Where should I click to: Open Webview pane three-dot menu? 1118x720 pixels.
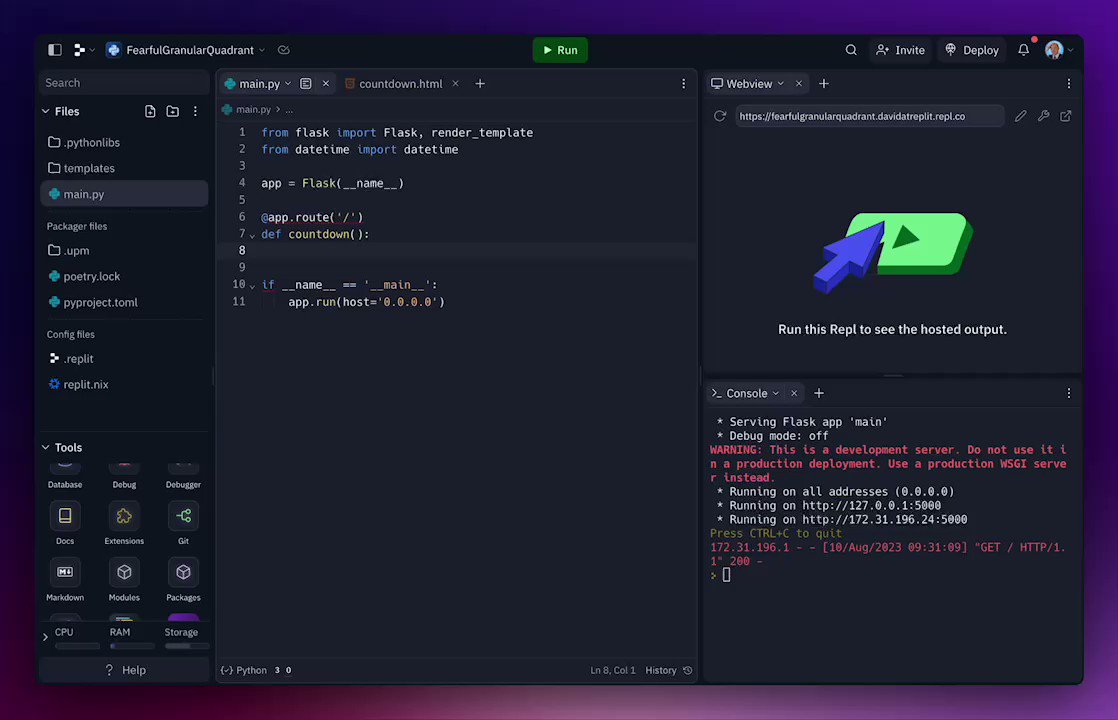point(1068,83)
